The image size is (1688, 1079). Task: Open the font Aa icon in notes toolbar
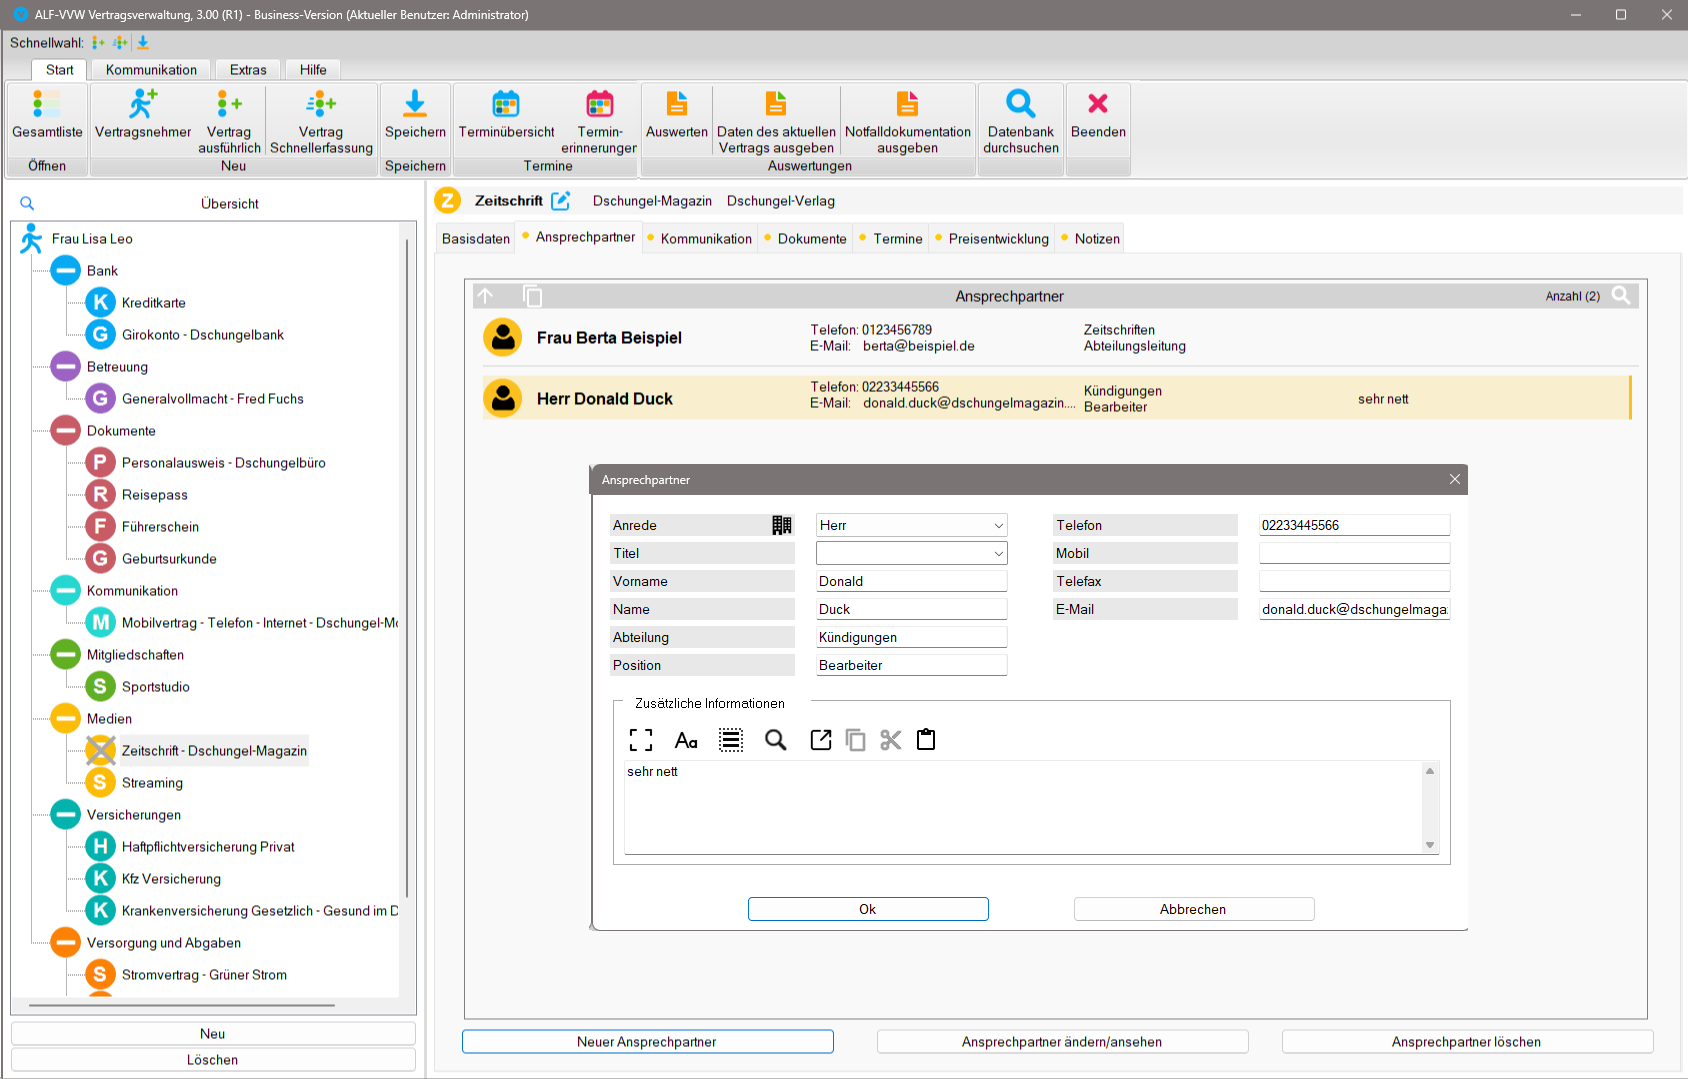coord(686,740)
